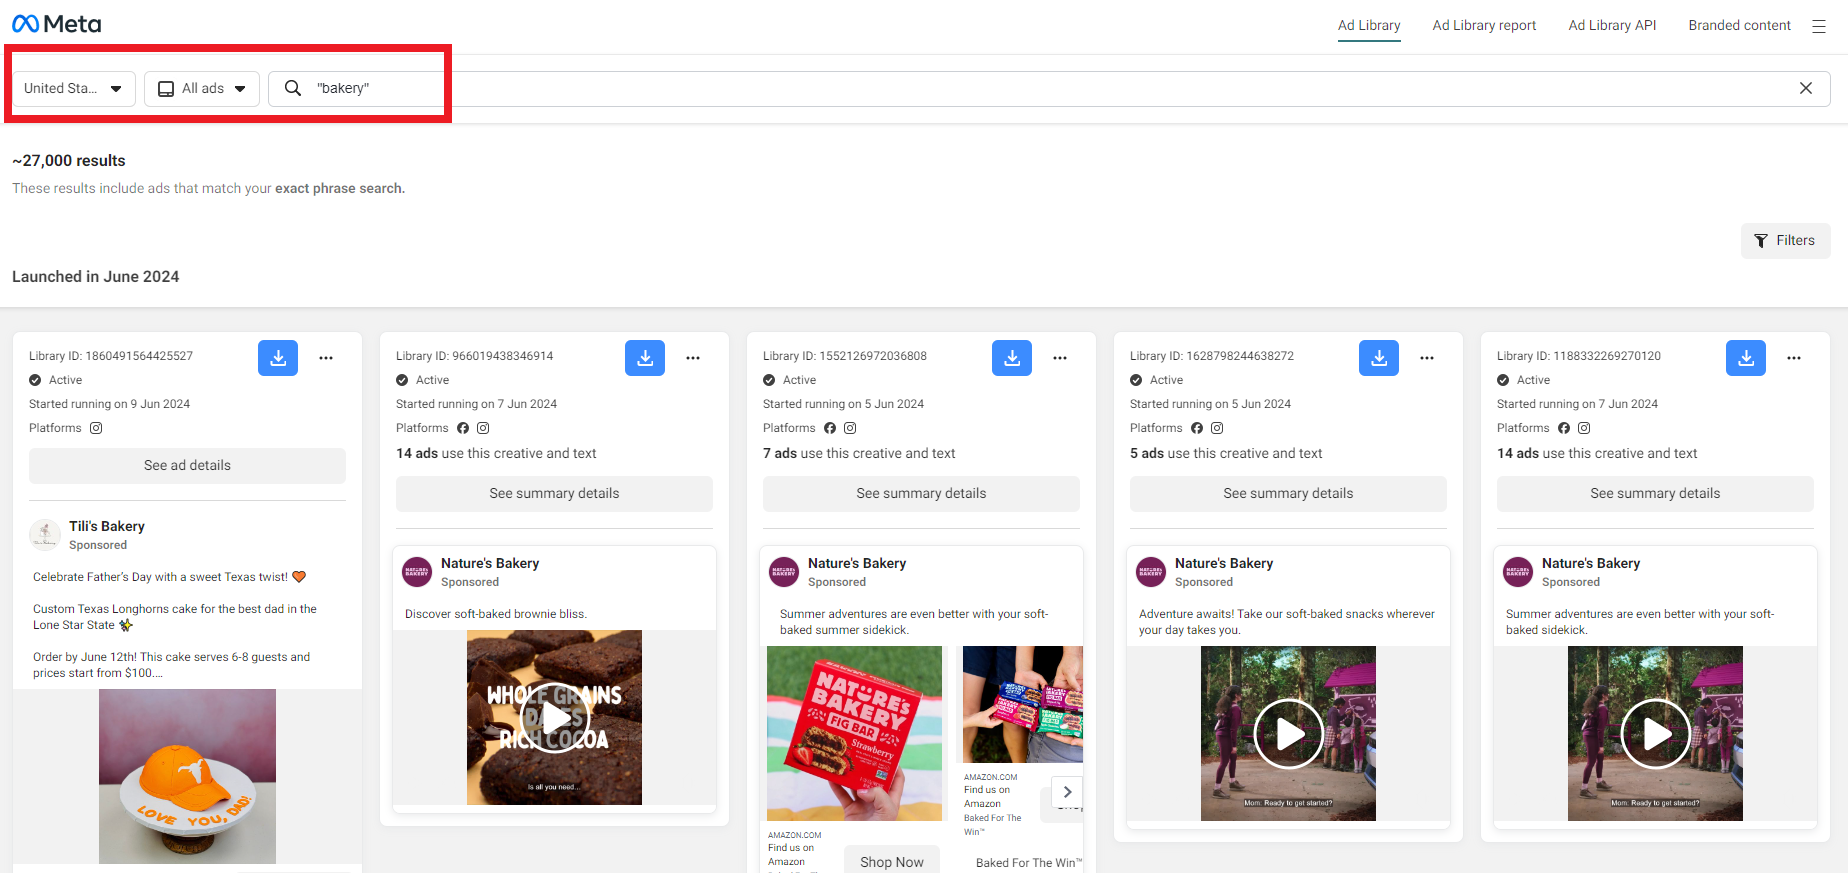The height and width of the screenshot is (873, 1848).
Task: Open more options for ad 1552126972036808
Action: pos(1060,358)
